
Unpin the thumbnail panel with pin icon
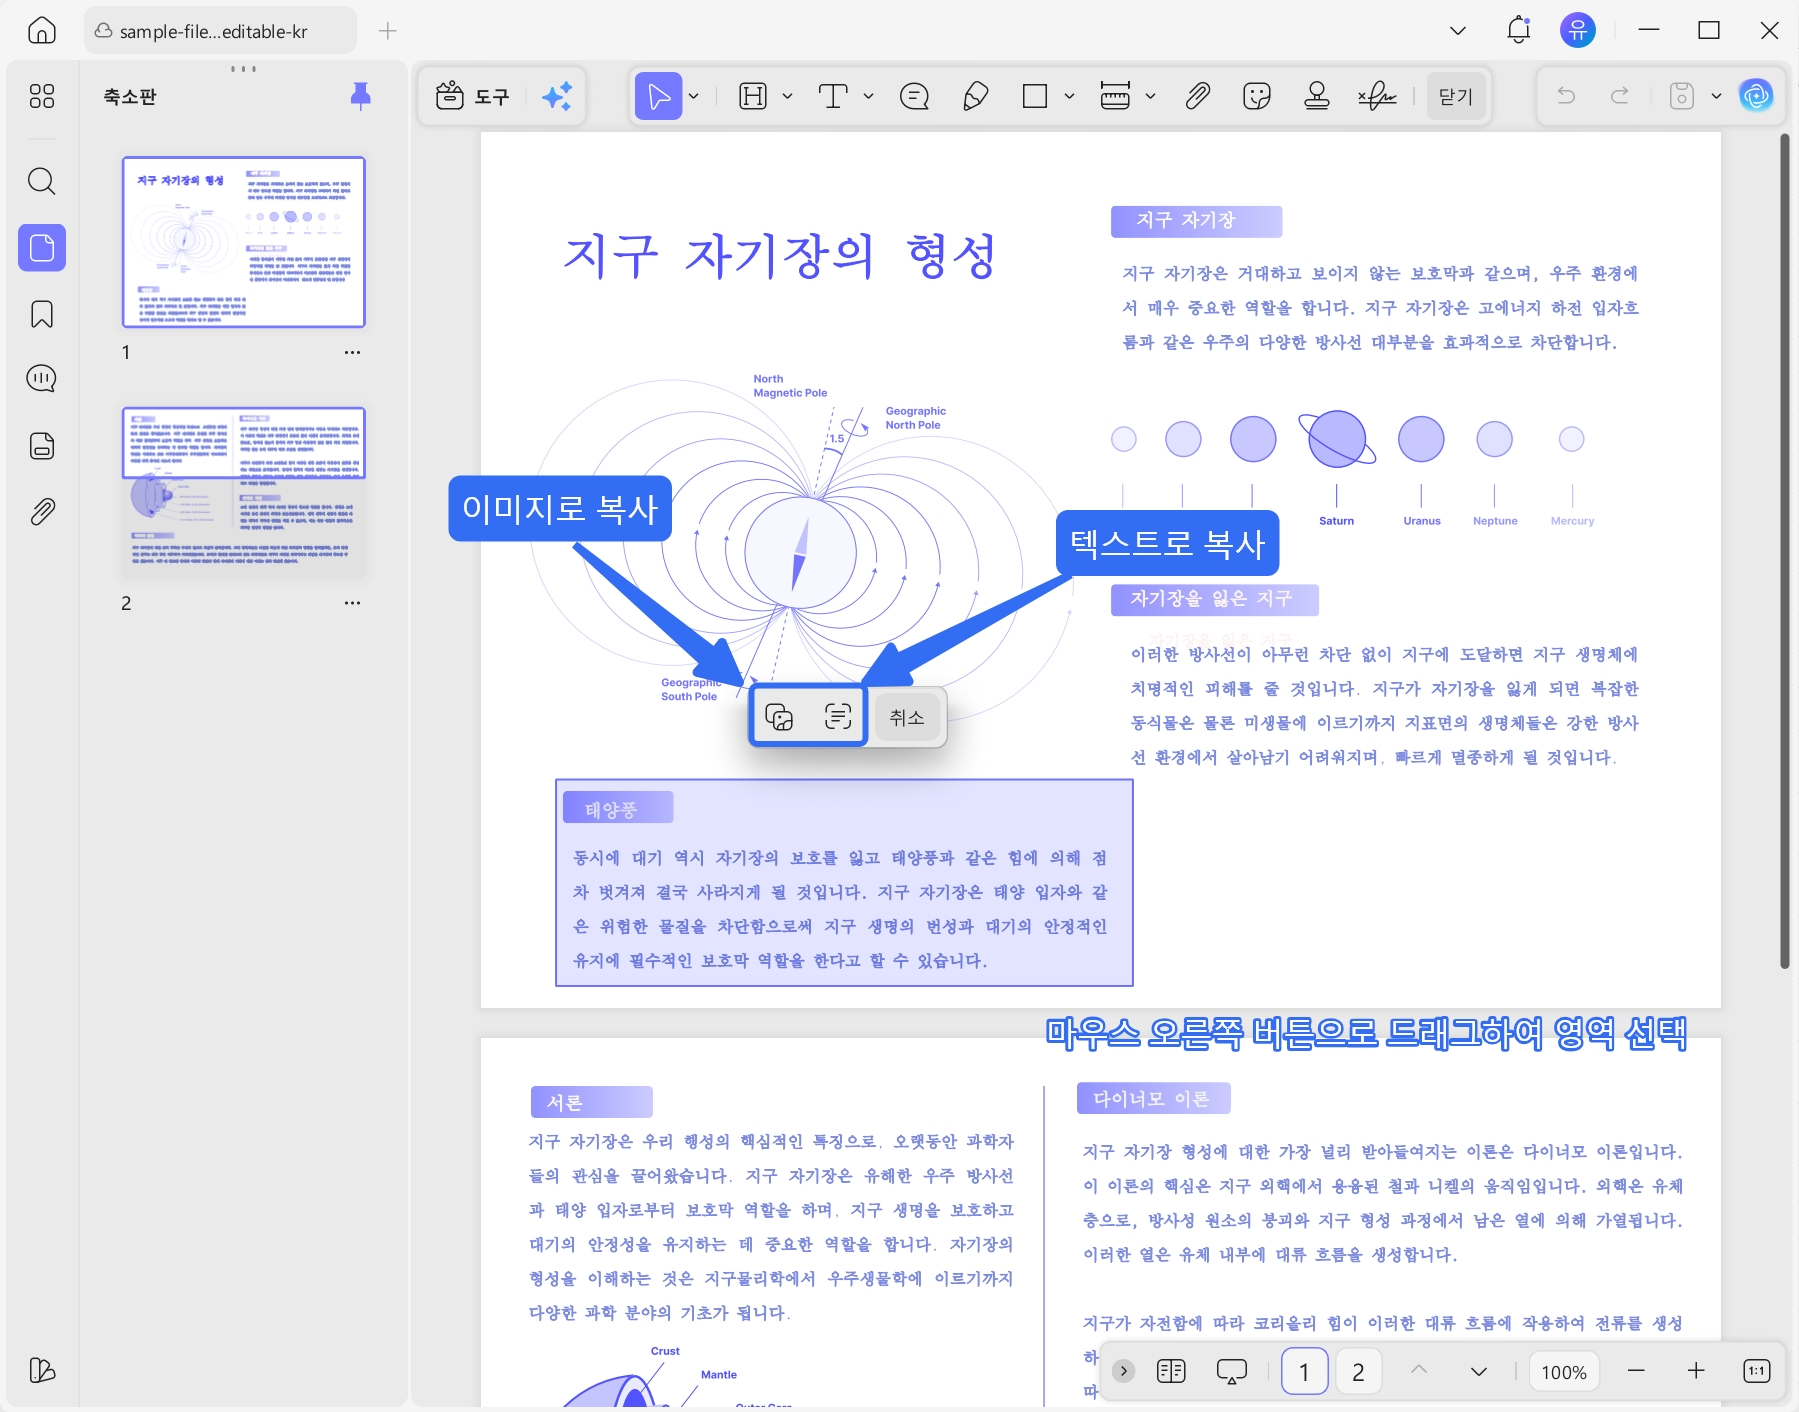pos(361,96)
